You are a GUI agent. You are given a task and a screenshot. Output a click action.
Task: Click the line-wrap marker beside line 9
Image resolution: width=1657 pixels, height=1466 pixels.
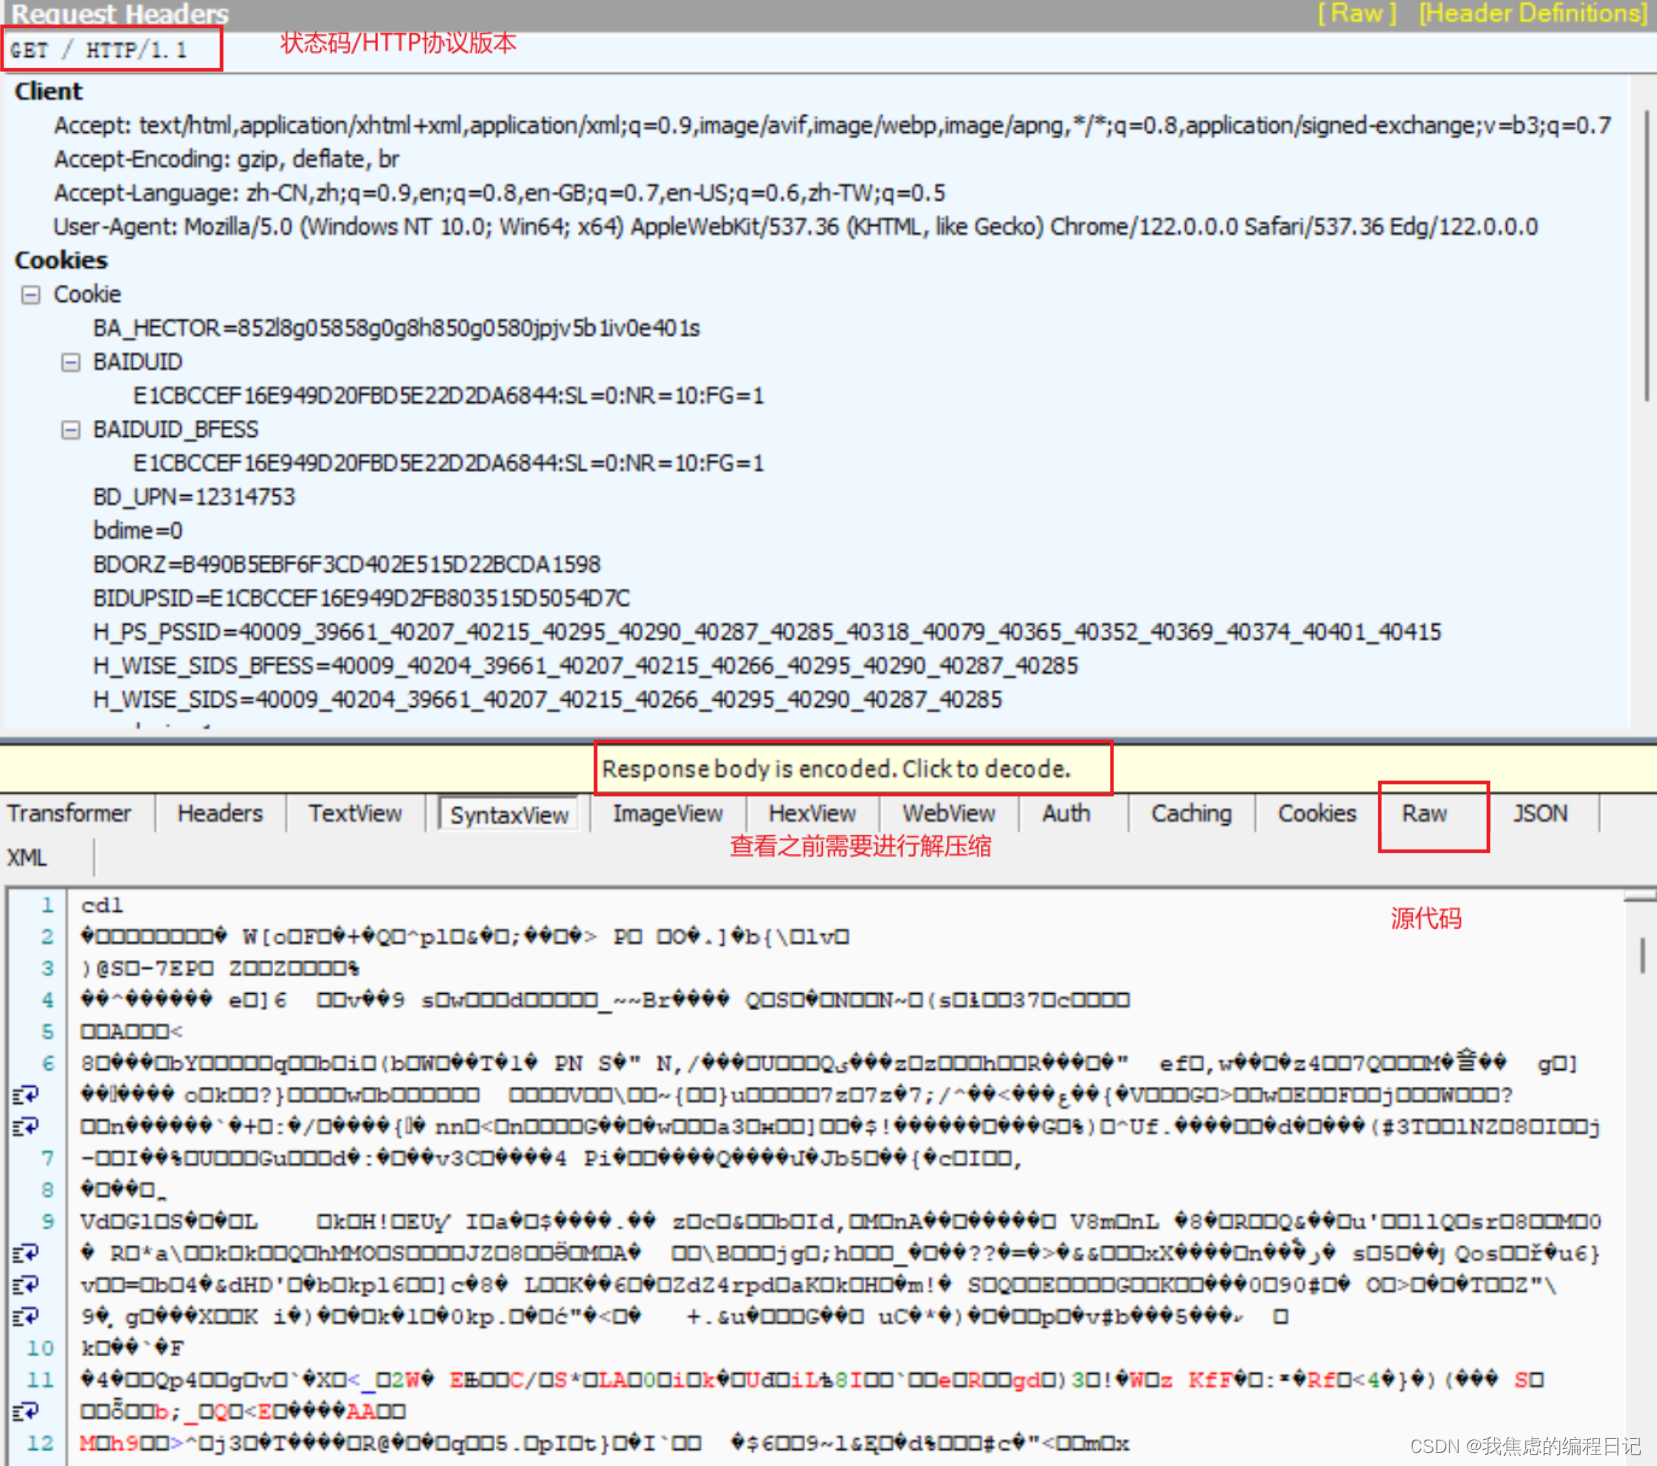pos(27,1253)
